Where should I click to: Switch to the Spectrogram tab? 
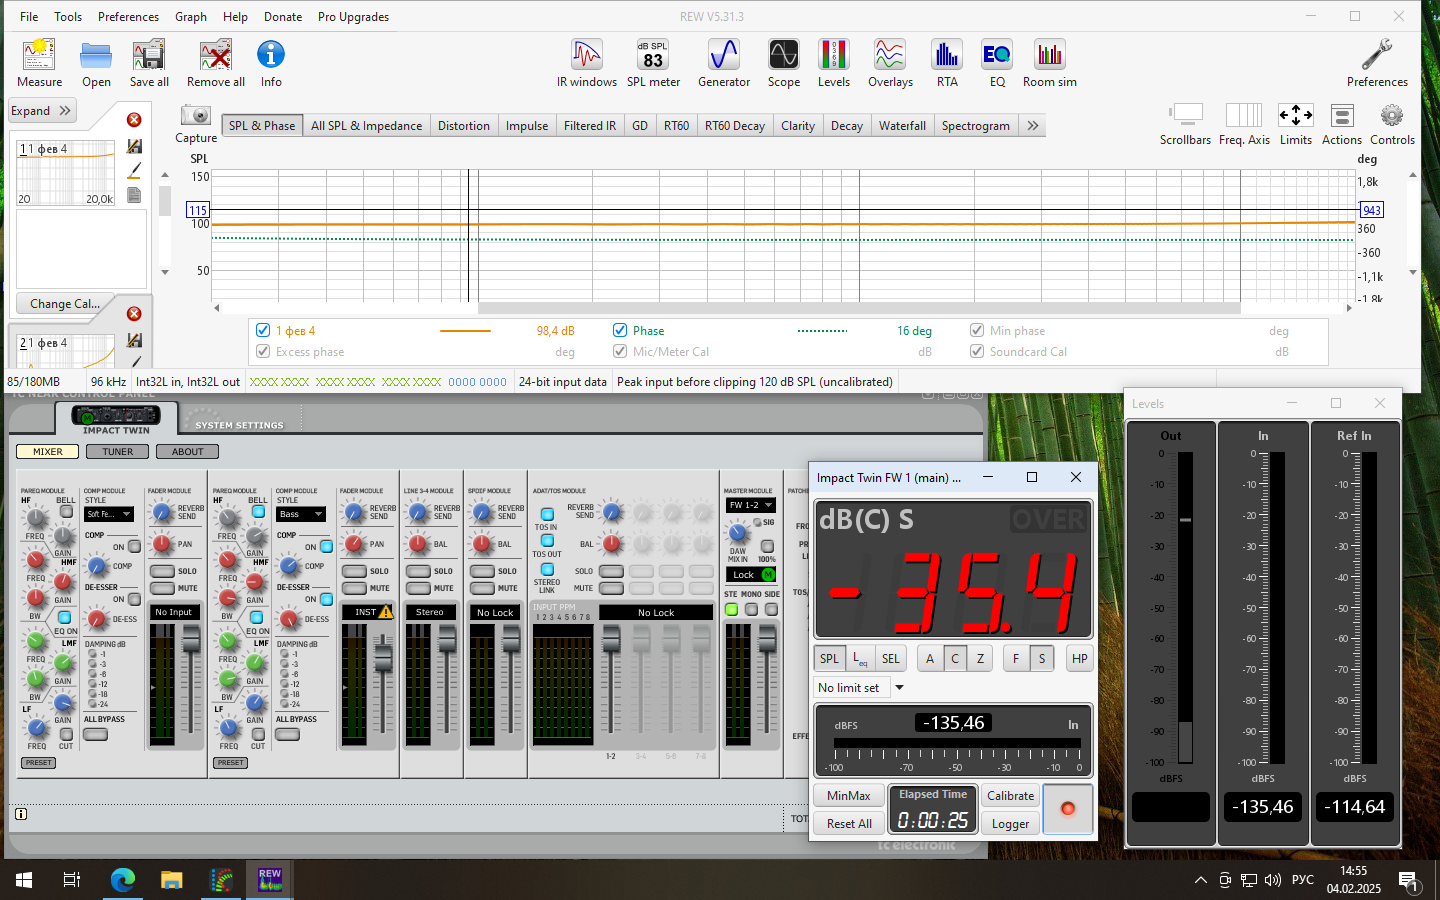975,125
